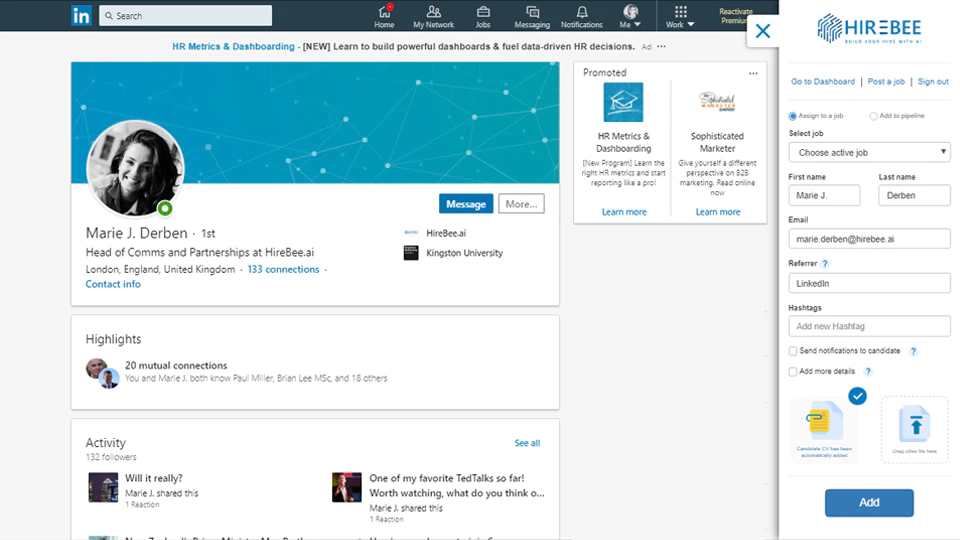The width and height of the screenshot is (960, 540).
Task: Open Promoted card options ellipsis
Action: 753,73
